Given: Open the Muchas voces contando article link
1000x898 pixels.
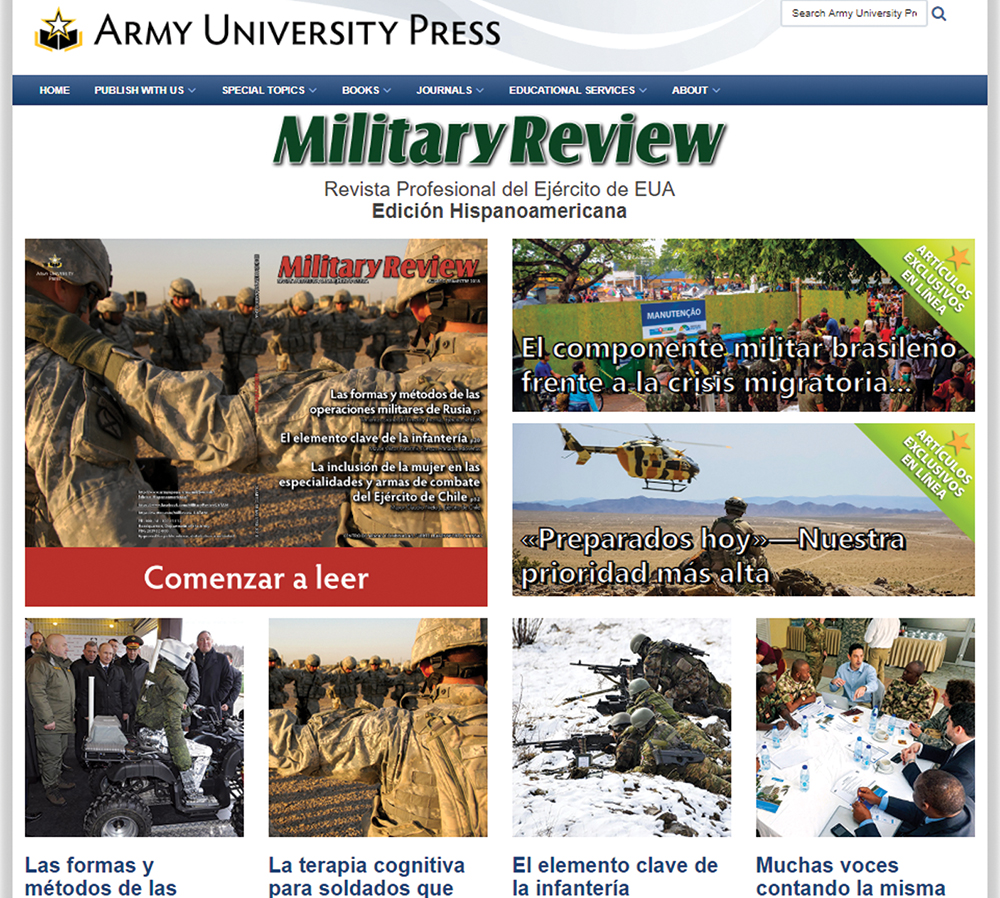Looking at the screenshot, I should pyautogui.click(x=851, y=876).
